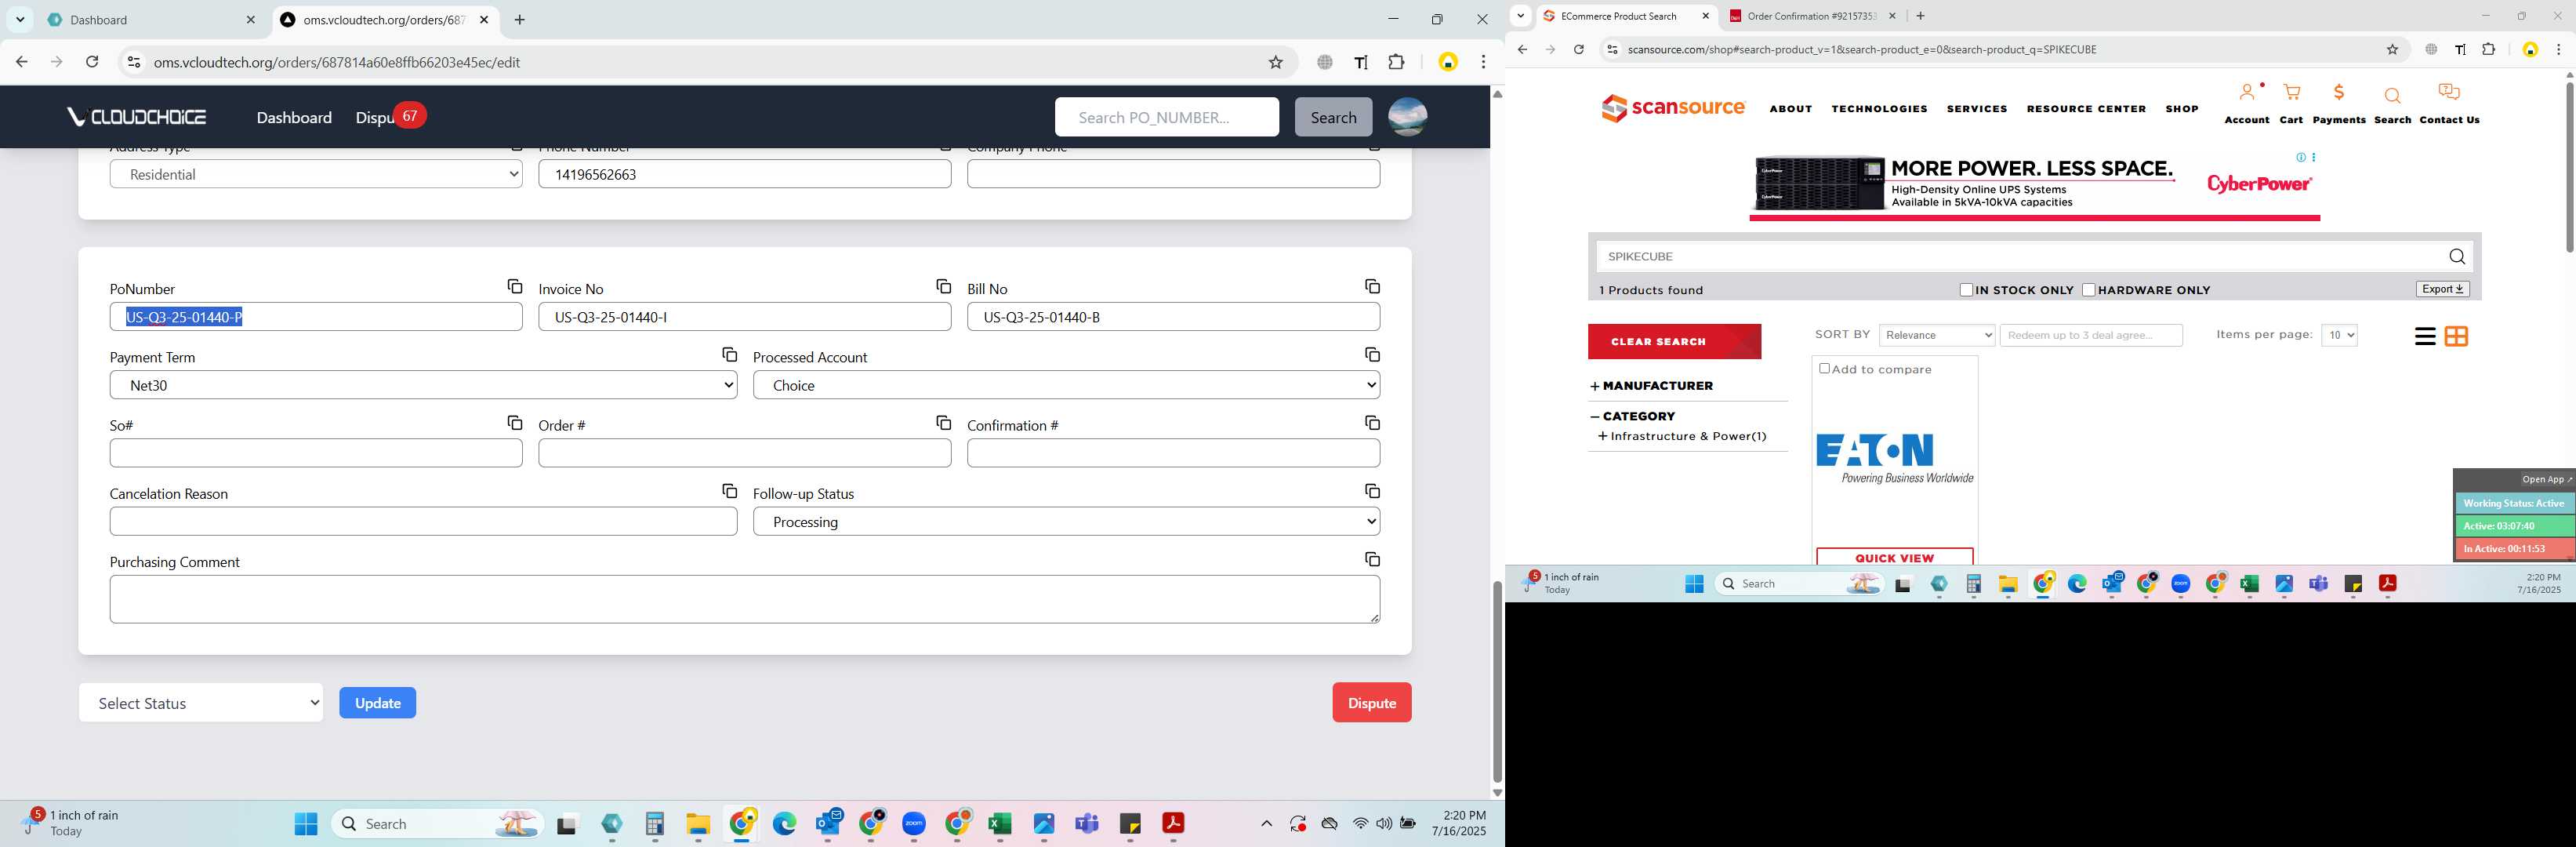Open the SHOP menu on ScanSource
The image size is (2576, 847).
(2181, 109)
